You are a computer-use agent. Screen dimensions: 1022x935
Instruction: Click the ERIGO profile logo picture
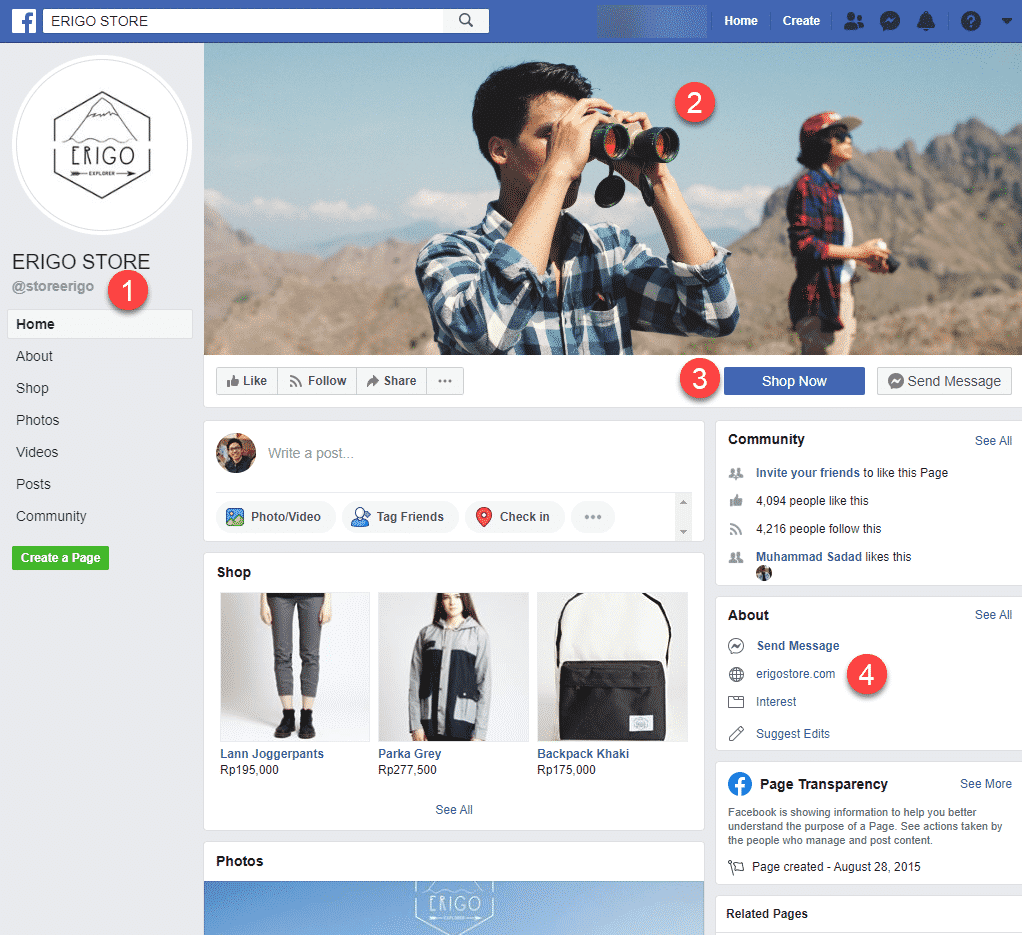101,144
